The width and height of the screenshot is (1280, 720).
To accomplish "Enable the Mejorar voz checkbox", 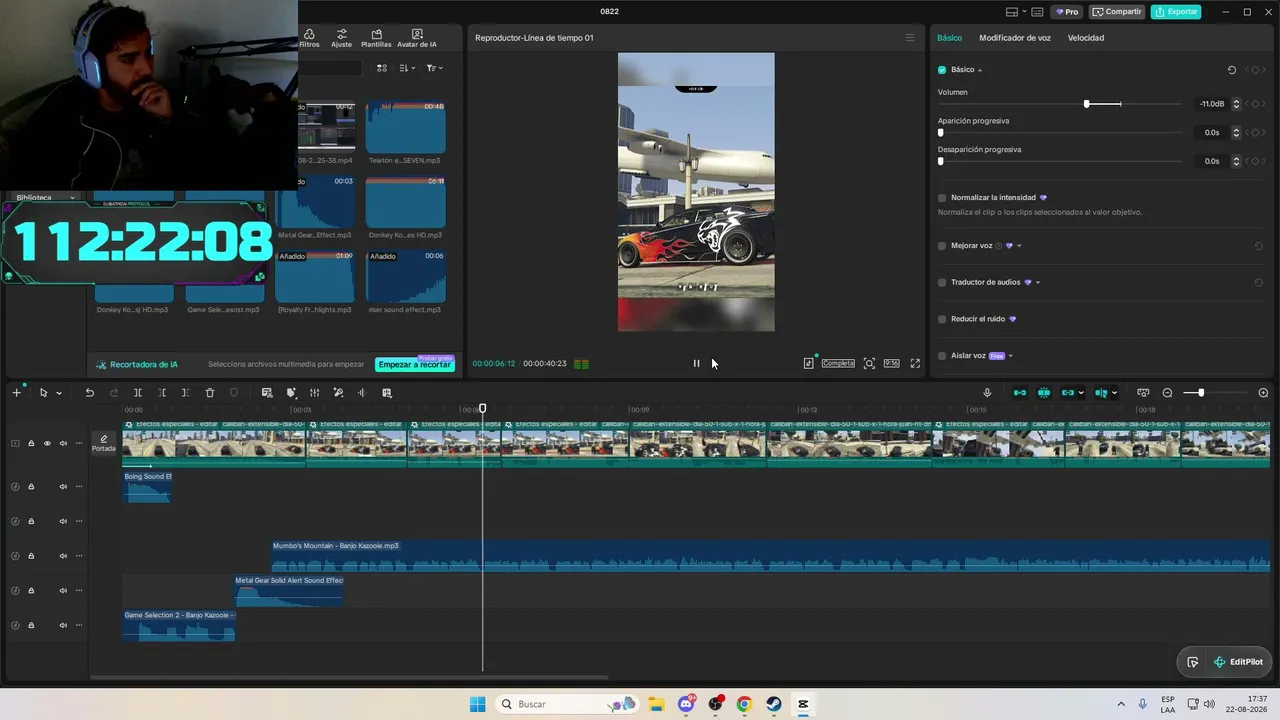I will click(x=942, y=246).
